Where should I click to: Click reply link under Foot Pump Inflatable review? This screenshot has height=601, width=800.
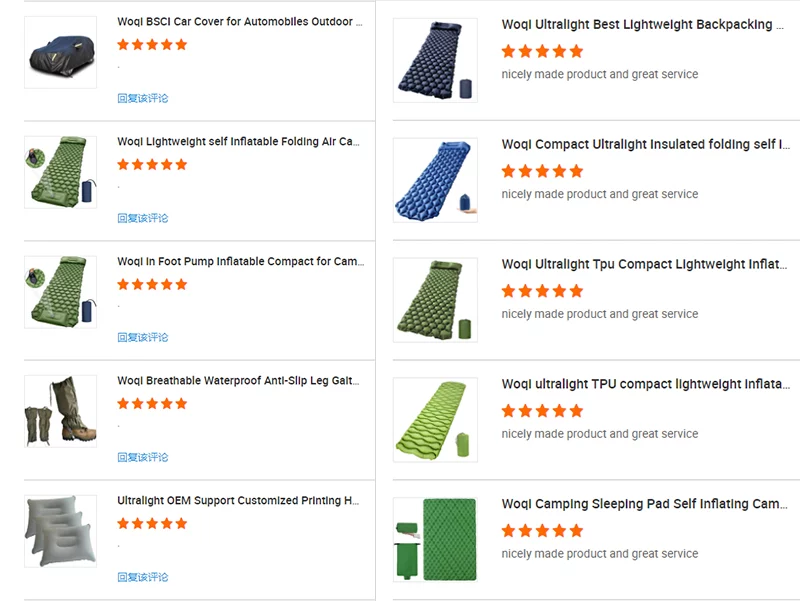[143, 337]
